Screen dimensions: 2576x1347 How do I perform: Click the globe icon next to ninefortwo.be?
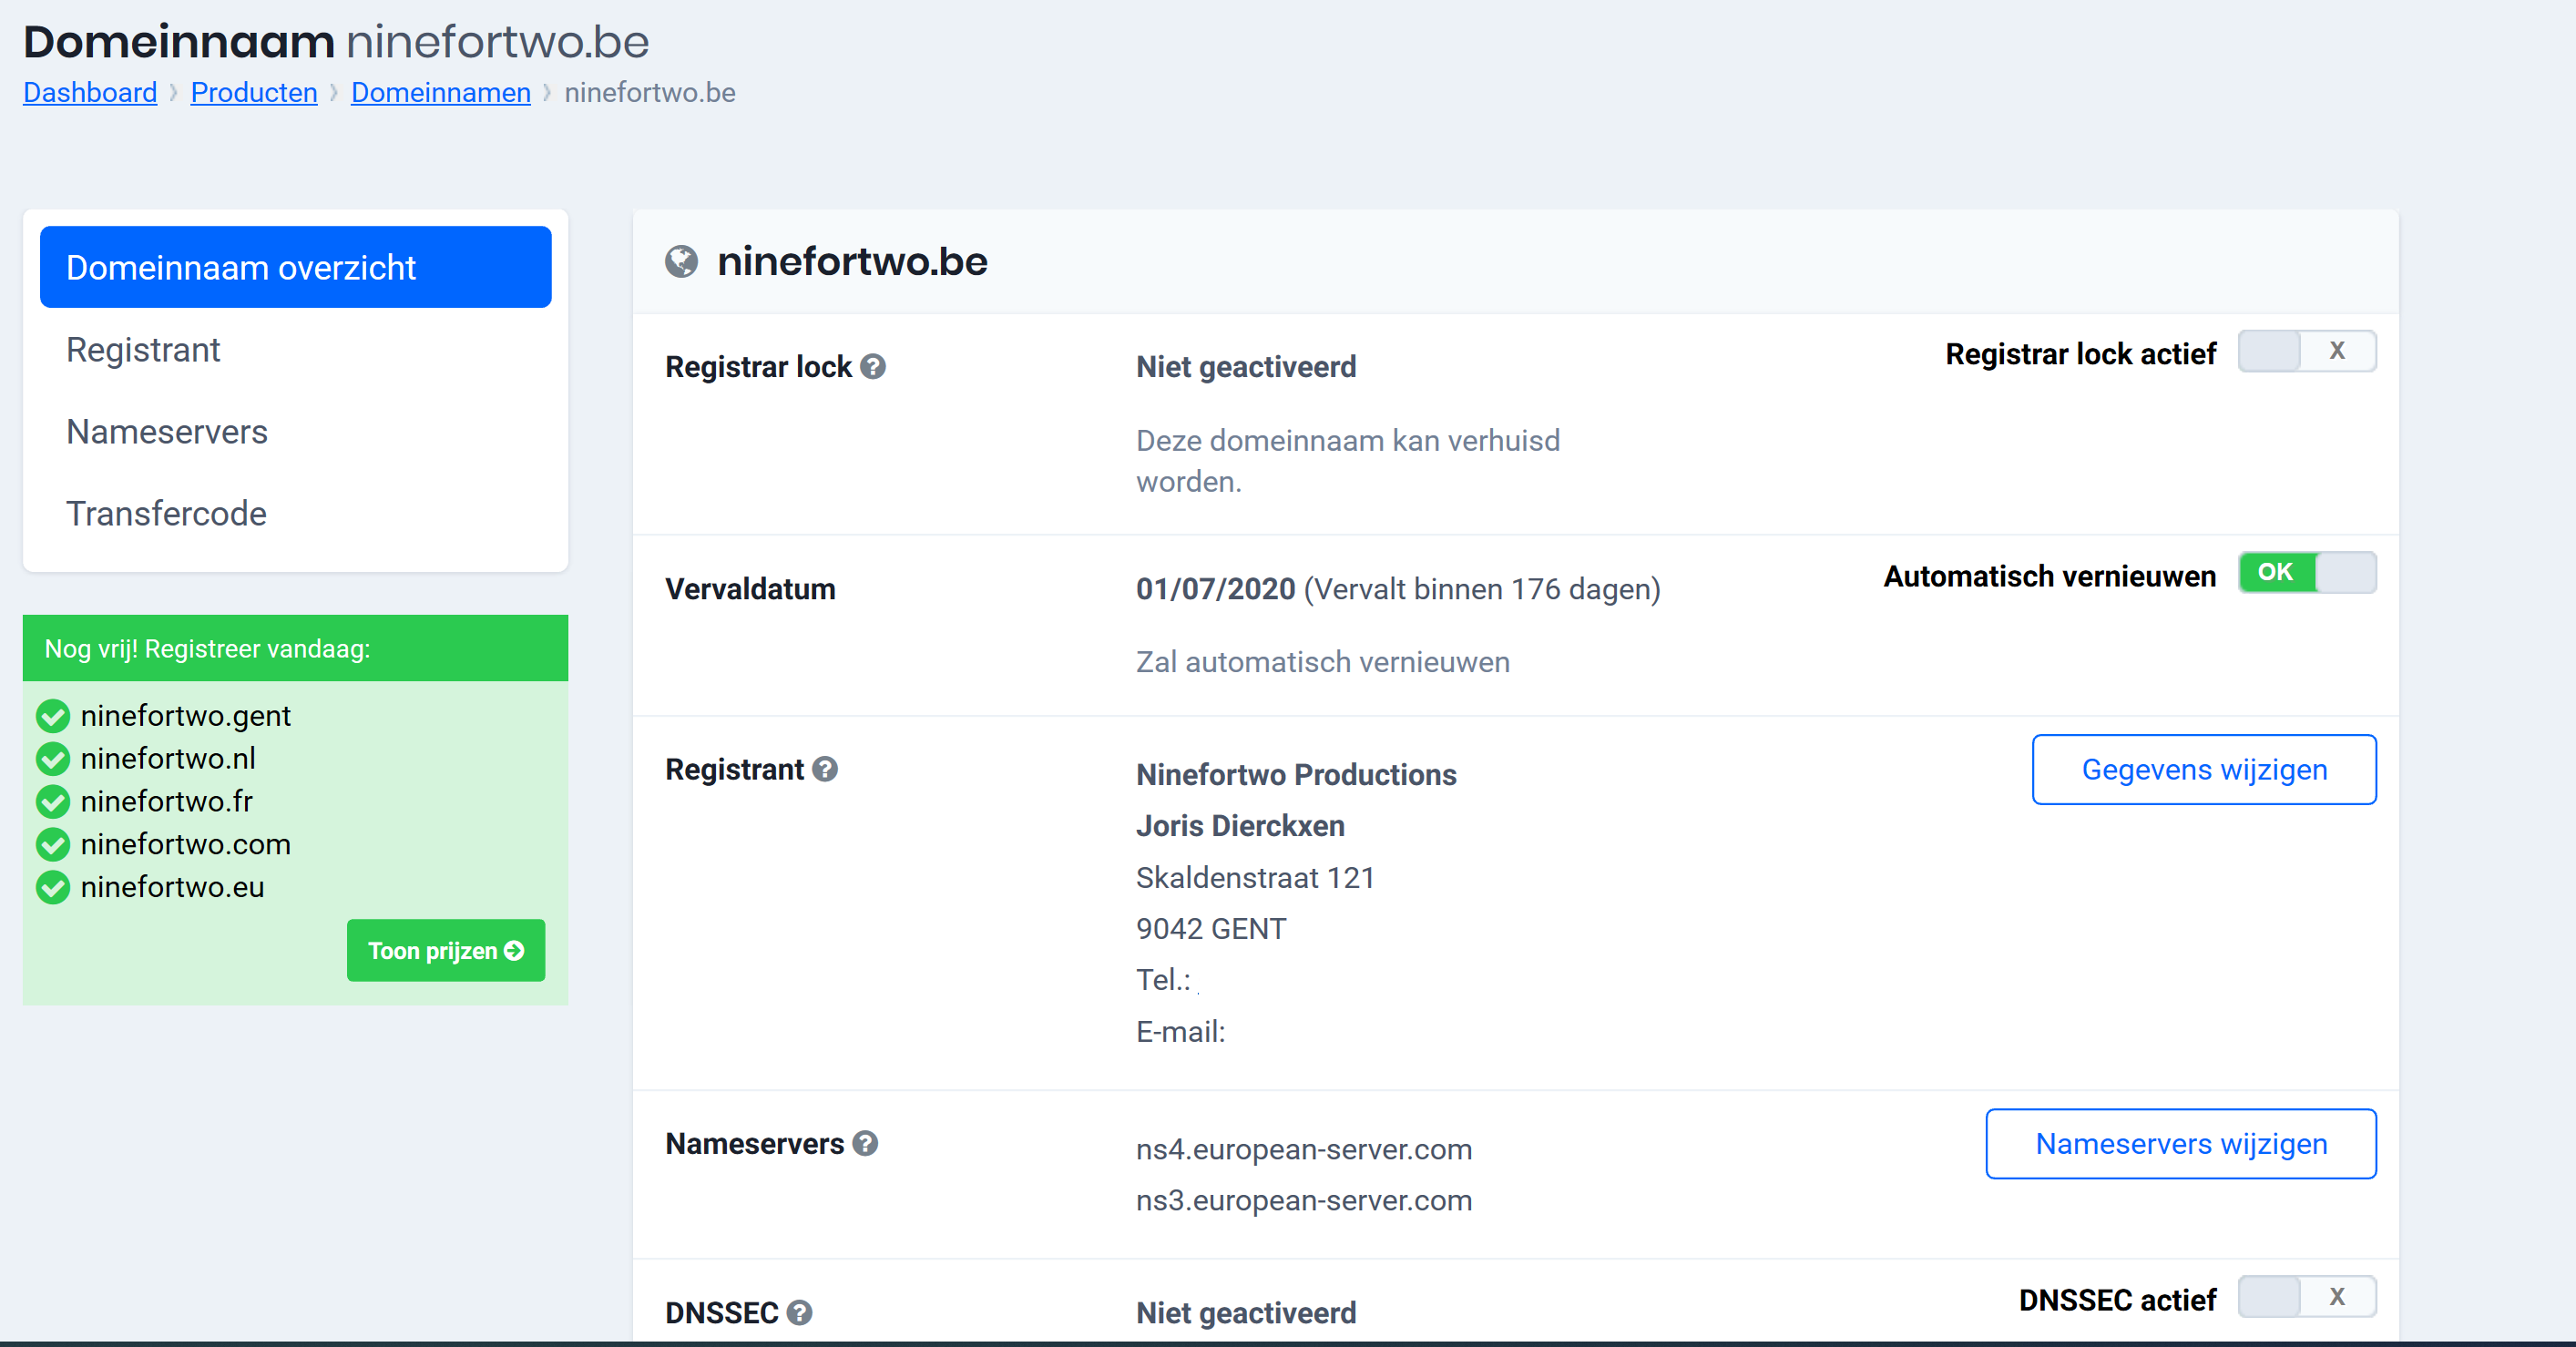(682, 262)
